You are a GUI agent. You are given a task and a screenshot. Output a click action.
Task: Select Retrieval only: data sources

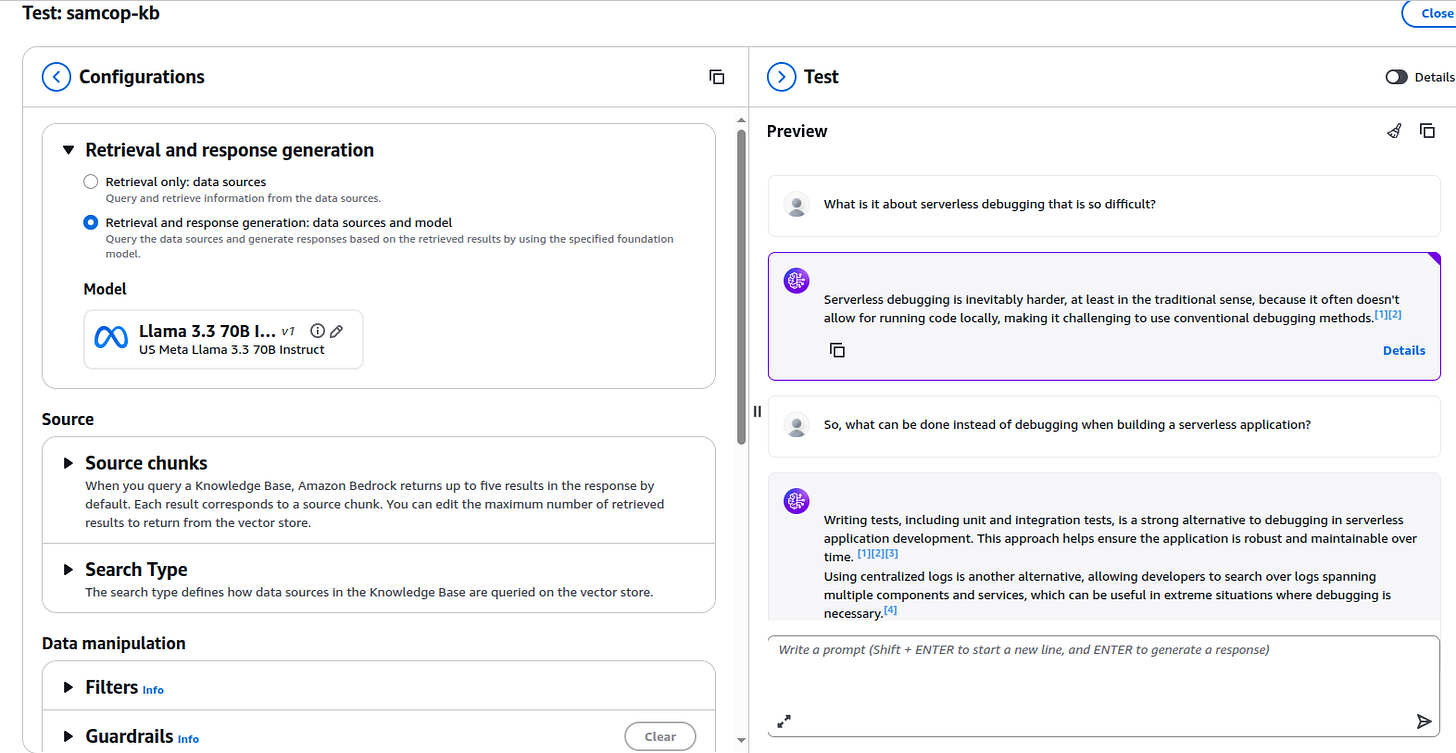point(91,182)
